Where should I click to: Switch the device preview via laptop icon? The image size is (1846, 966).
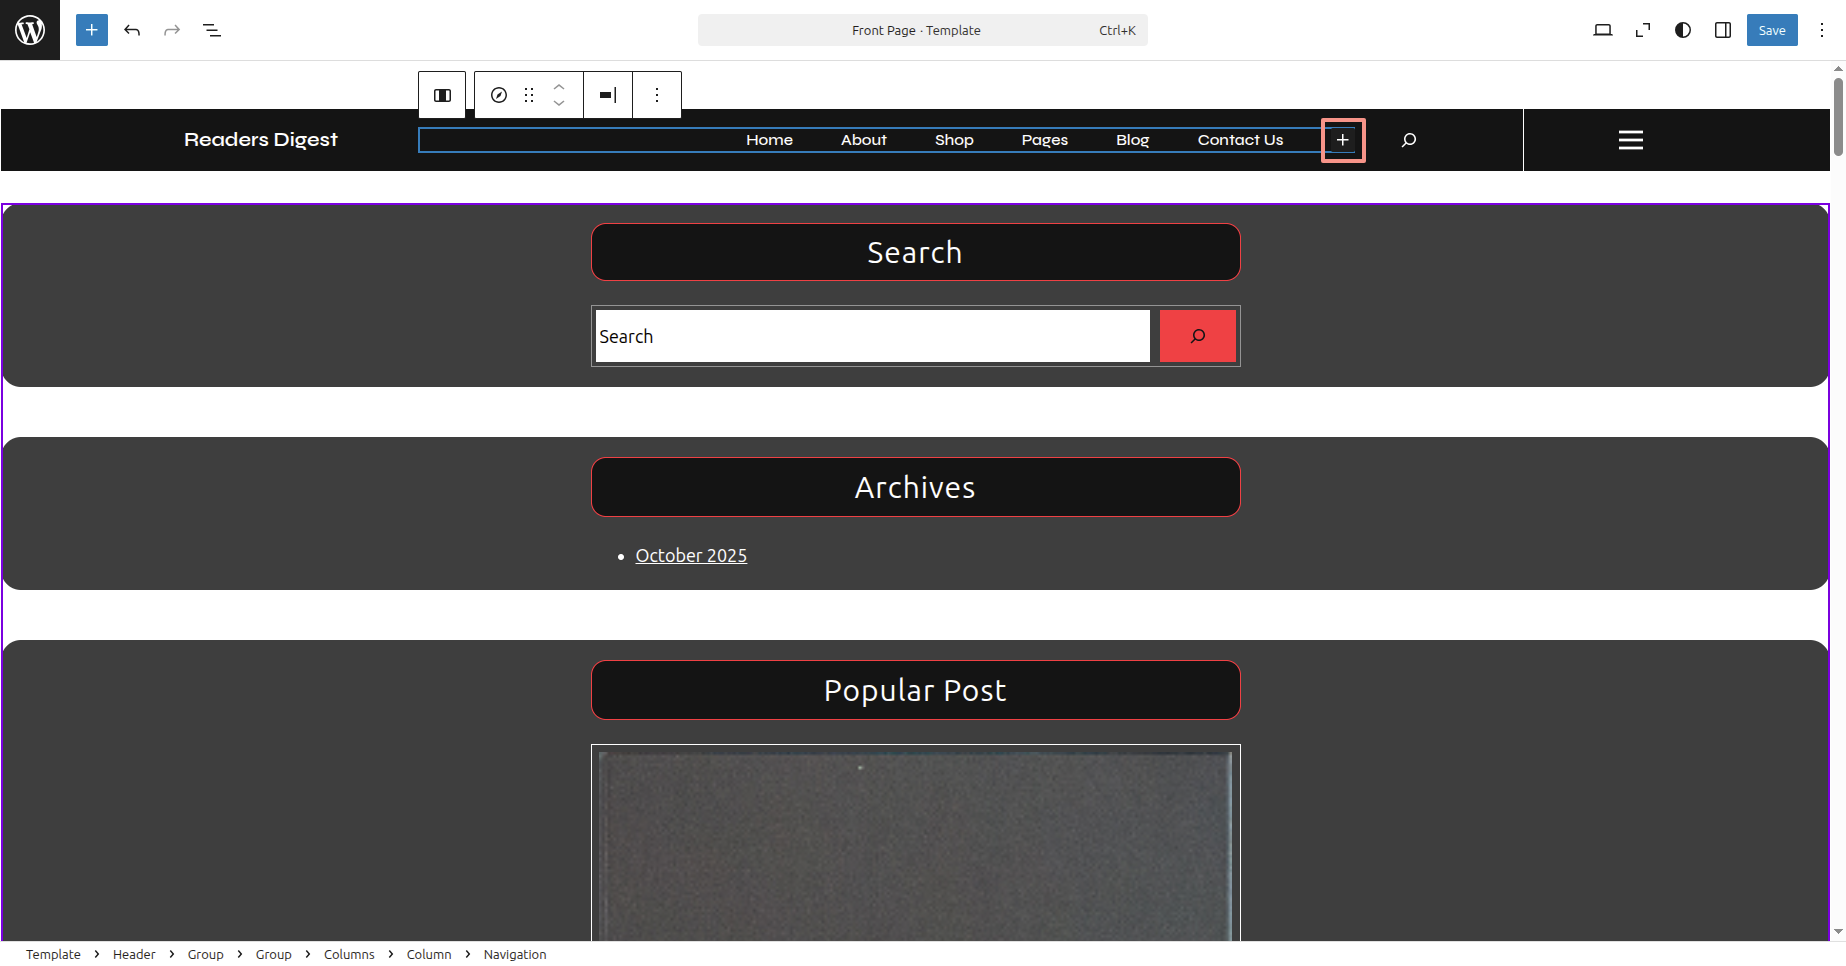pos(1602,30)
